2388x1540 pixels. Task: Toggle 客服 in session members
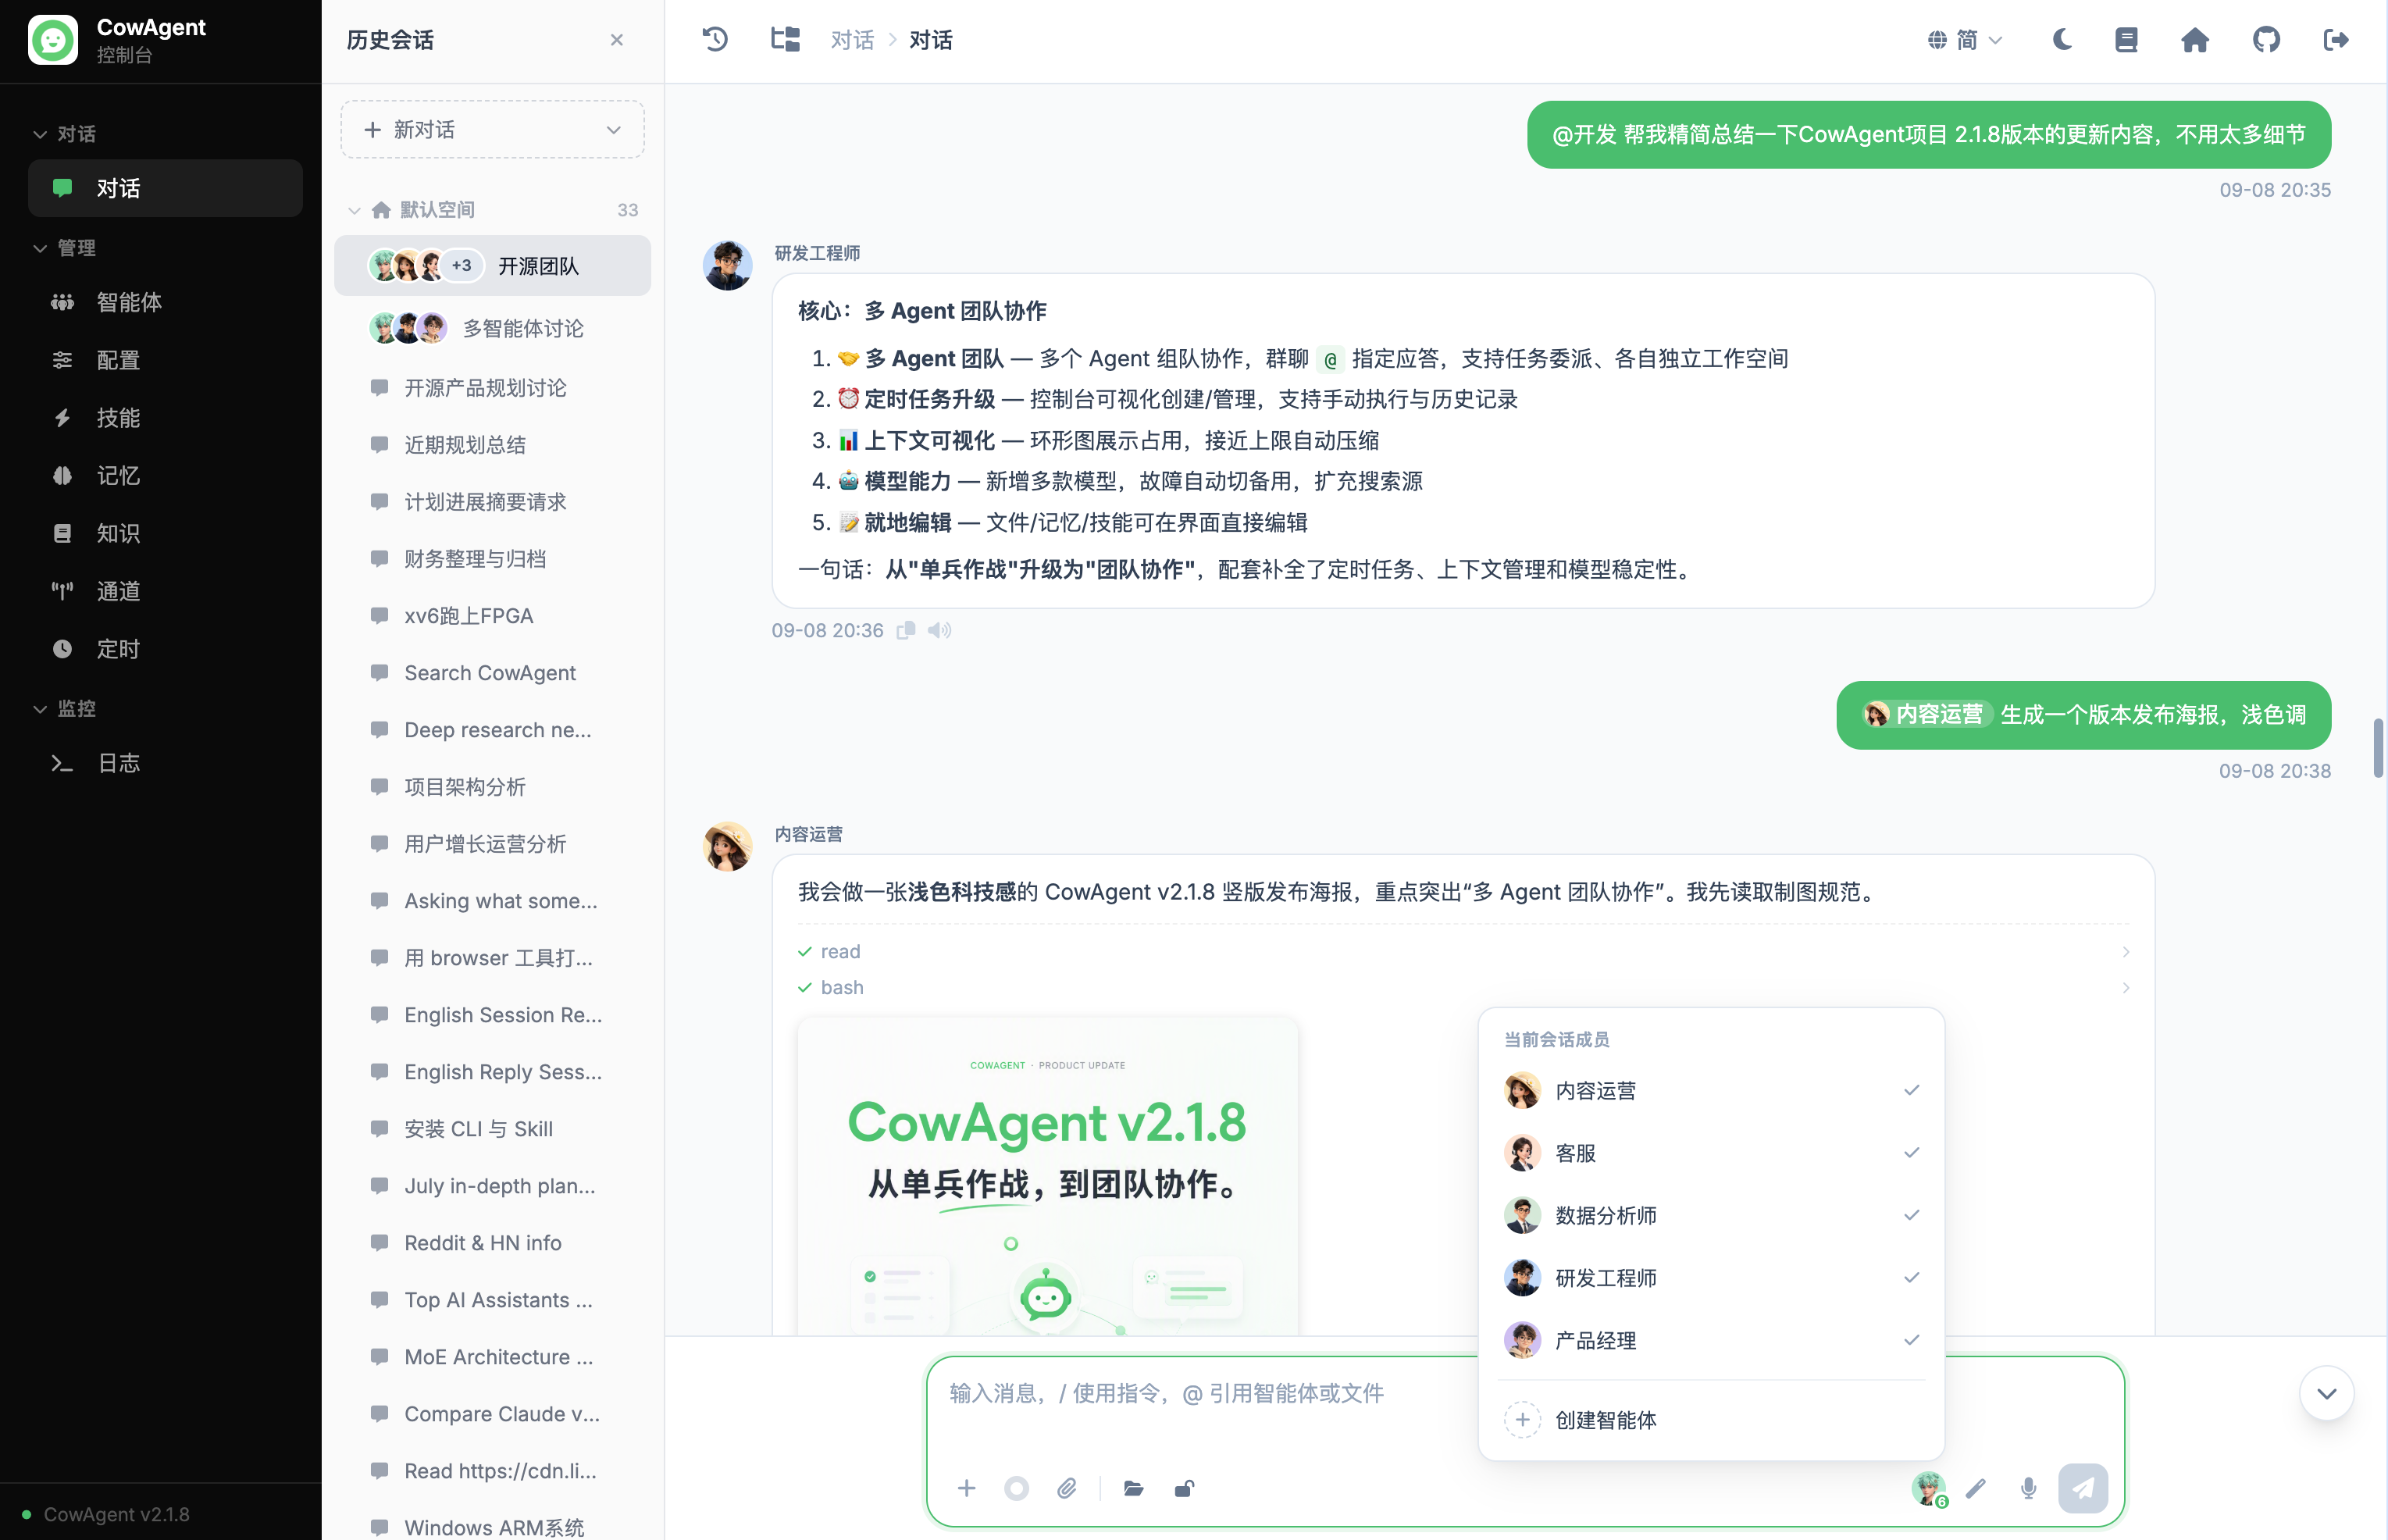[1711, 1153]
